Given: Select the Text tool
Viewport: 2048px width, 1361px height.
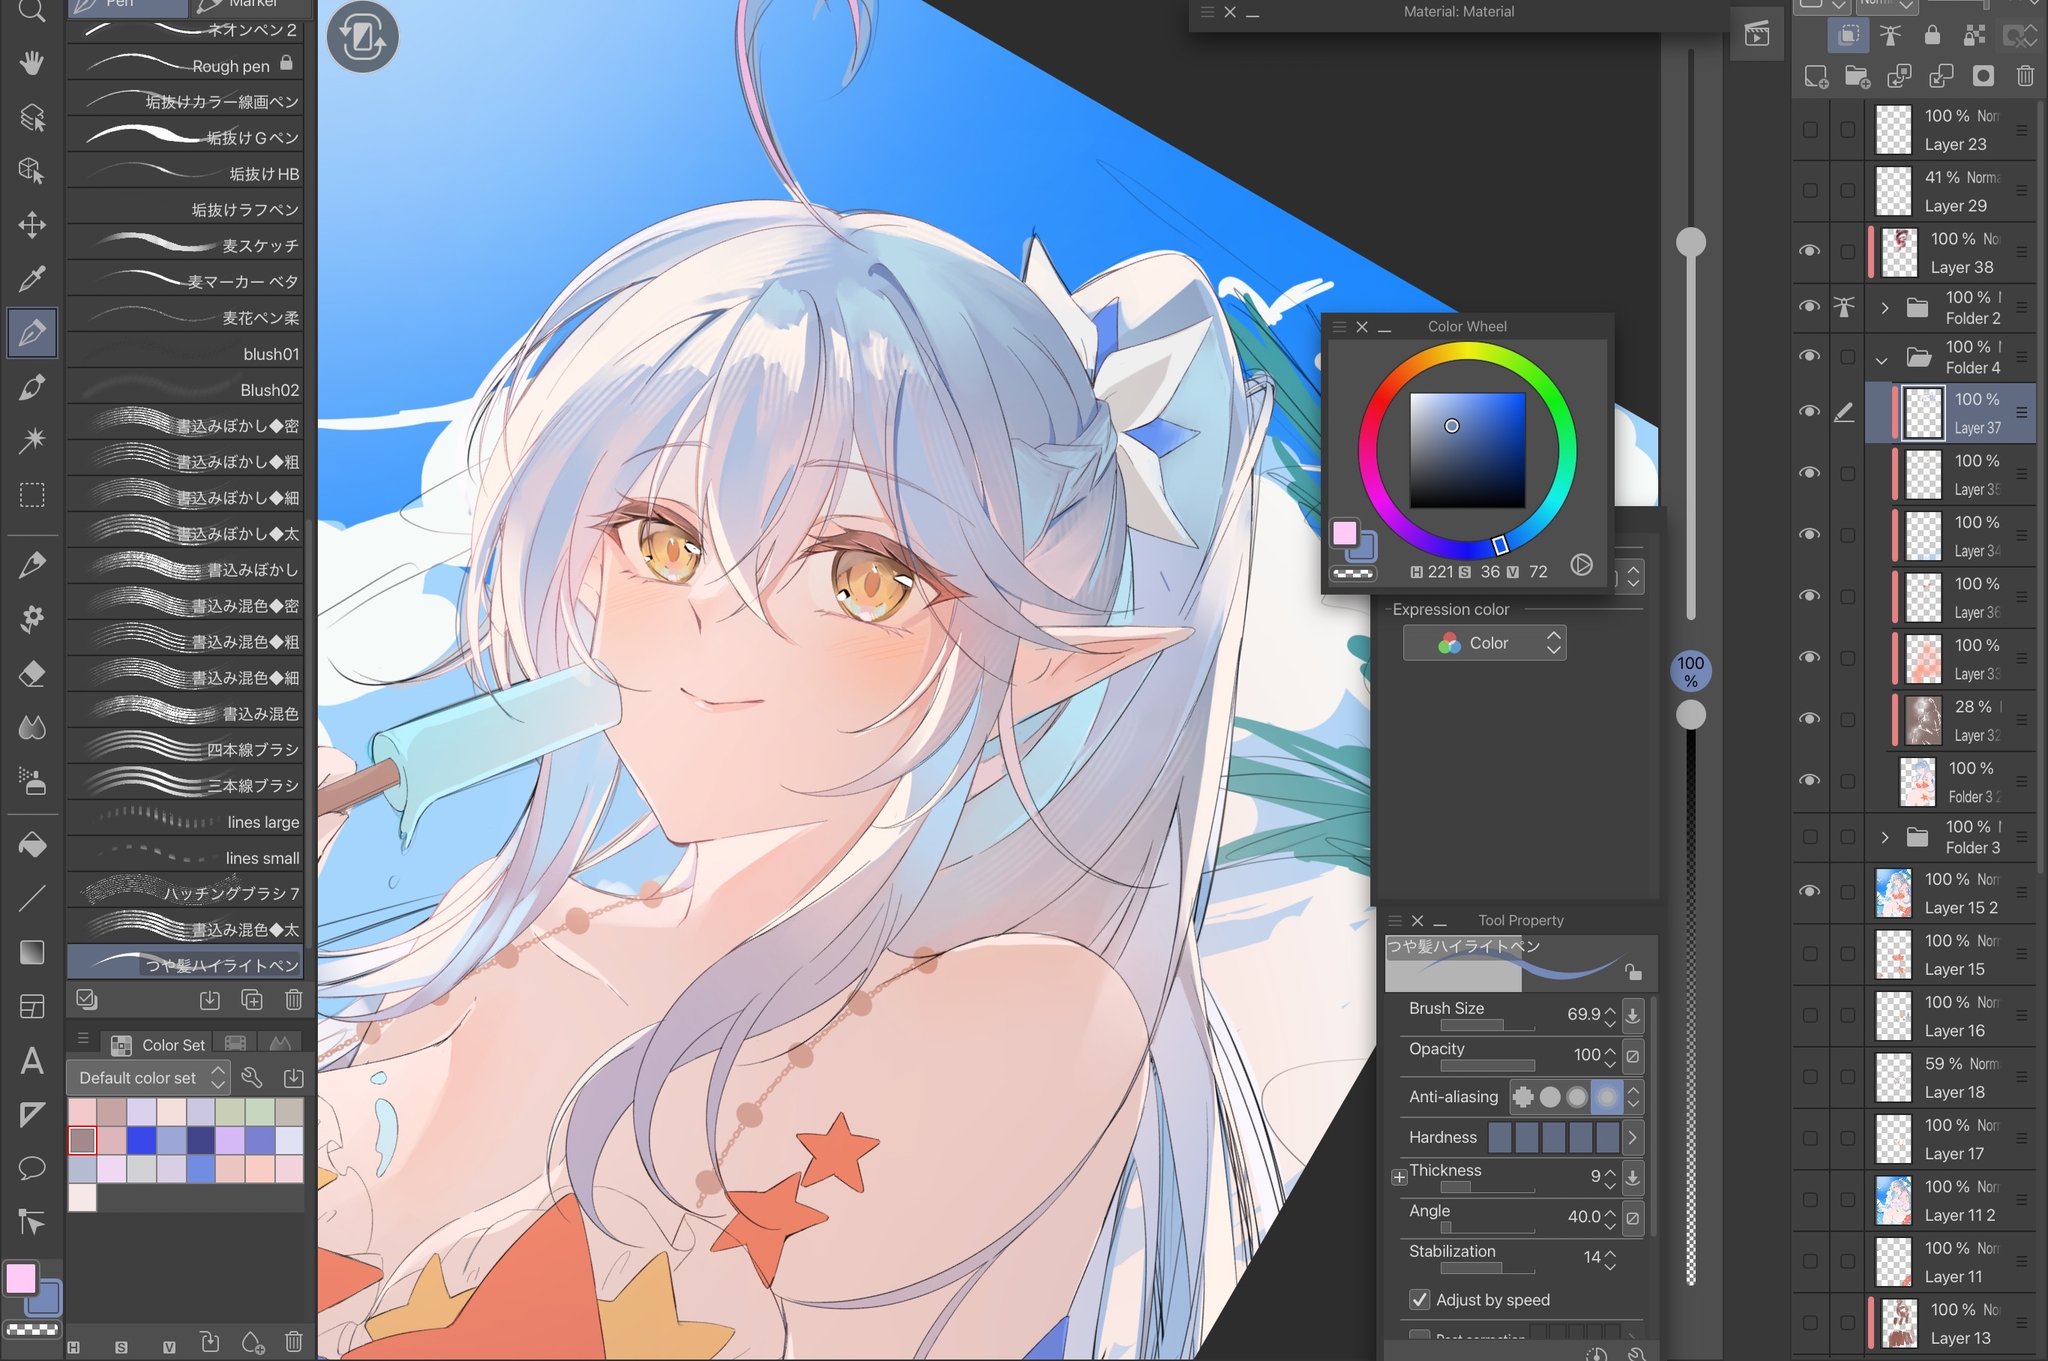Looking at the screenshot, I should pyautogui.click(x=32, y=1061).
